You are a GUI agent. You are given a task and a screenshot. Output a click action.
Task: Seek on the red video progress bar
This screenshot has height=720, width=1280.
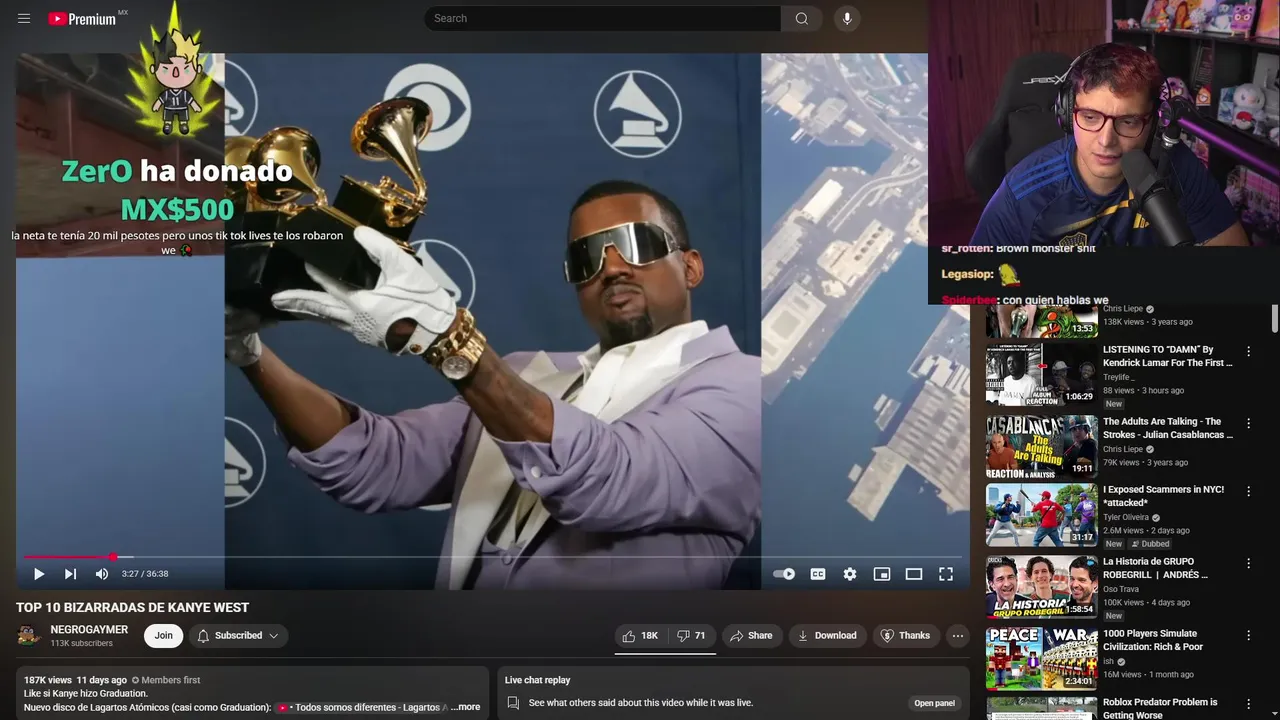point(492,557)
